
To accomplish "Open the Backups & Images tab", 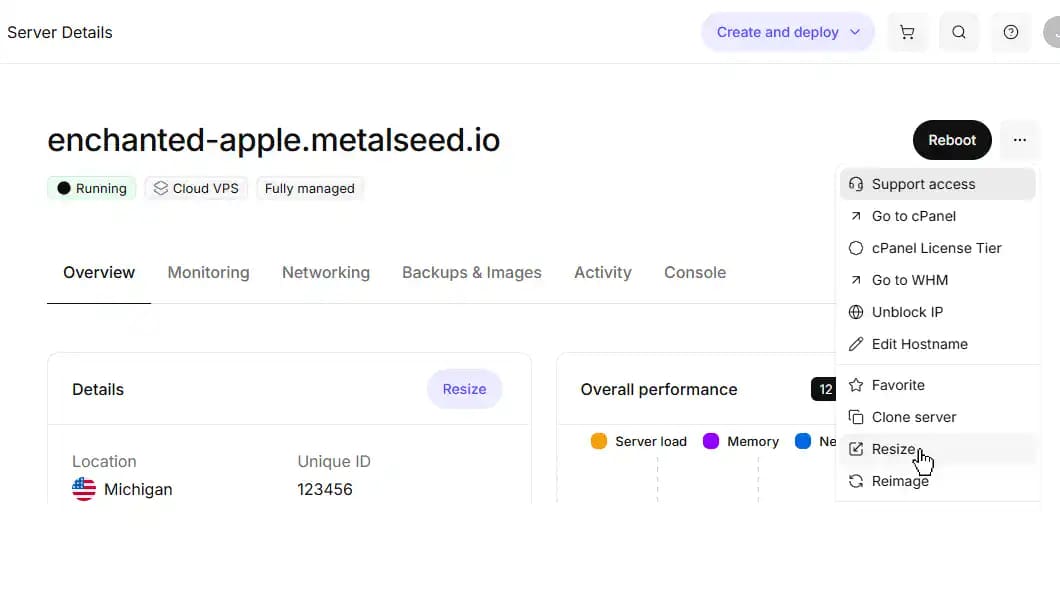I will point(471,272).
